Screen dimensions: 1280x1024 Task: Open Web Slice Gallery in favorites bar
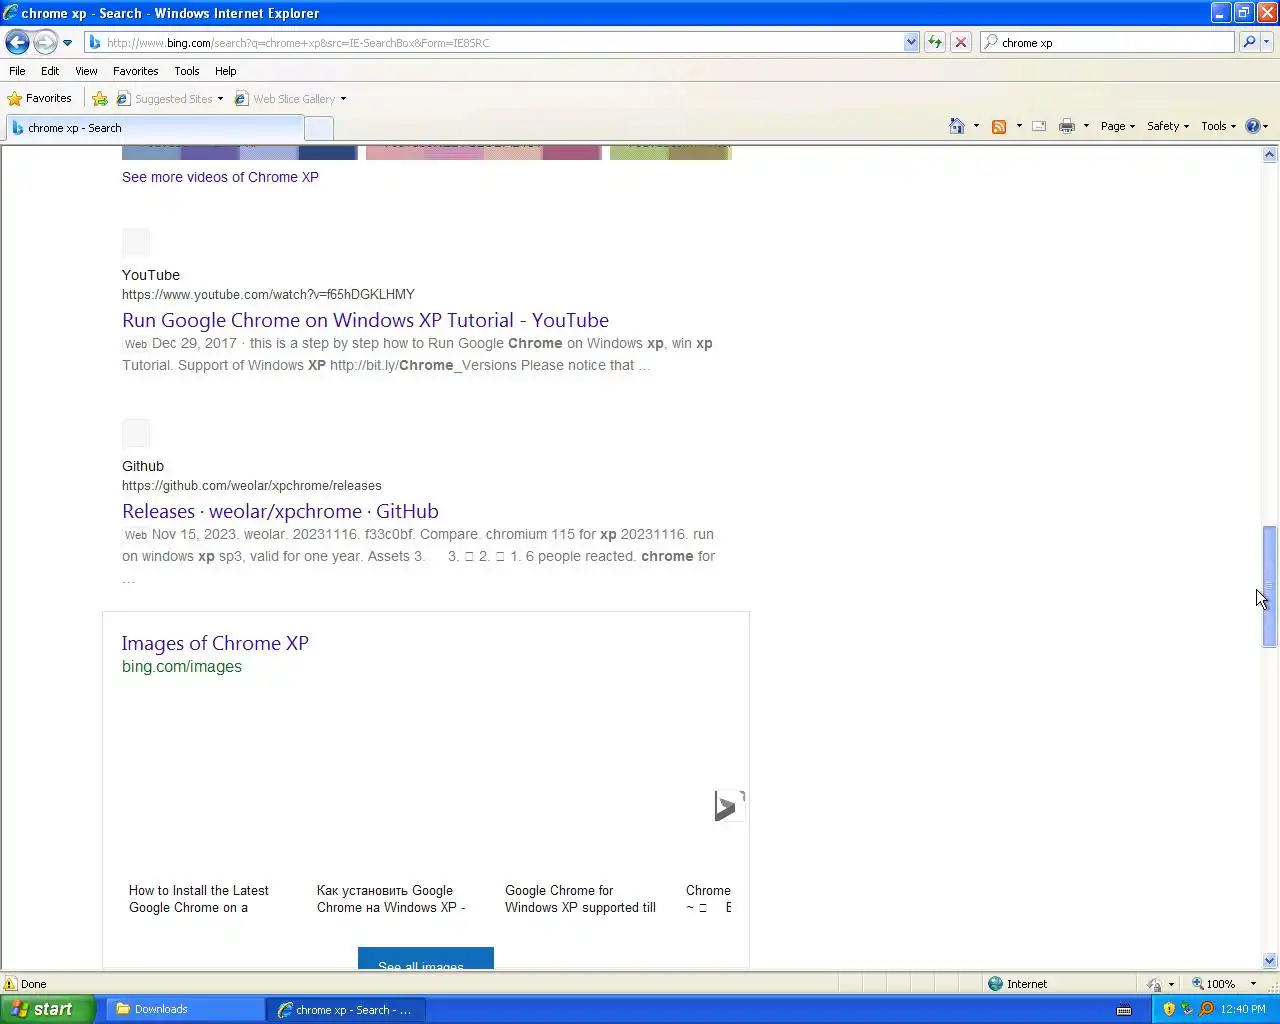coord(290,98)
